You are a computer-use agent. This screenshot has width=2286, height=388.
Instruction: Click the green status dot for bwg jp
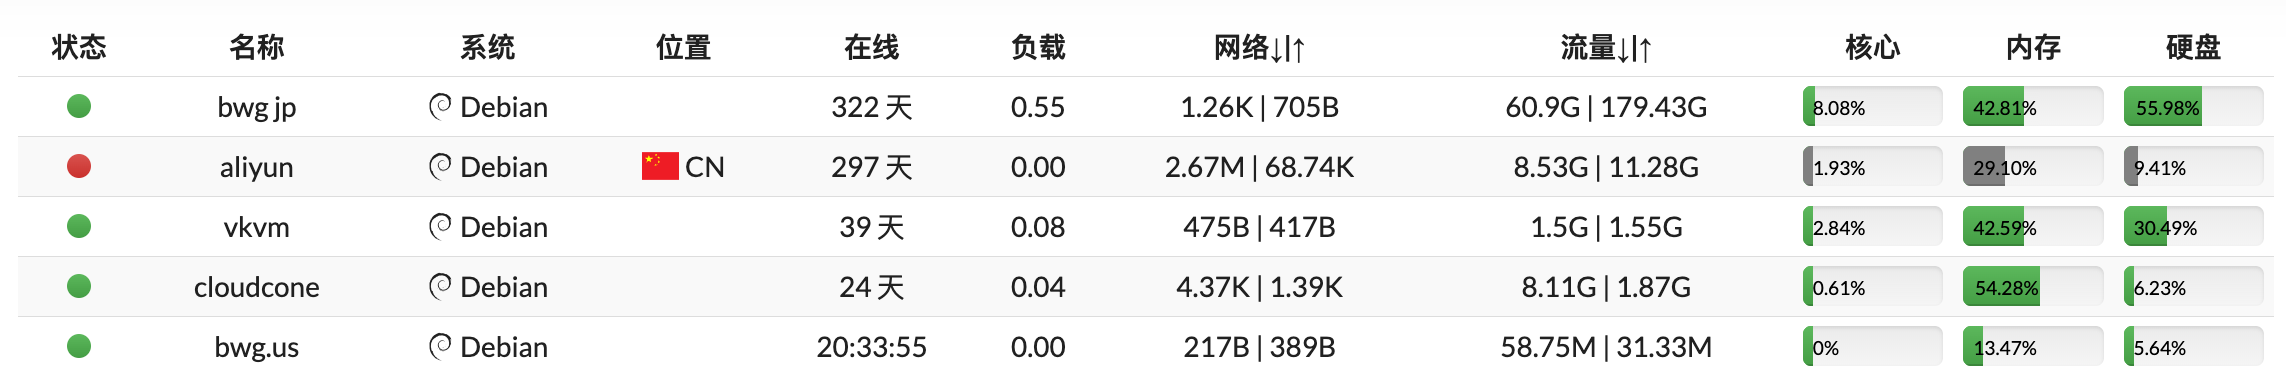79,106
